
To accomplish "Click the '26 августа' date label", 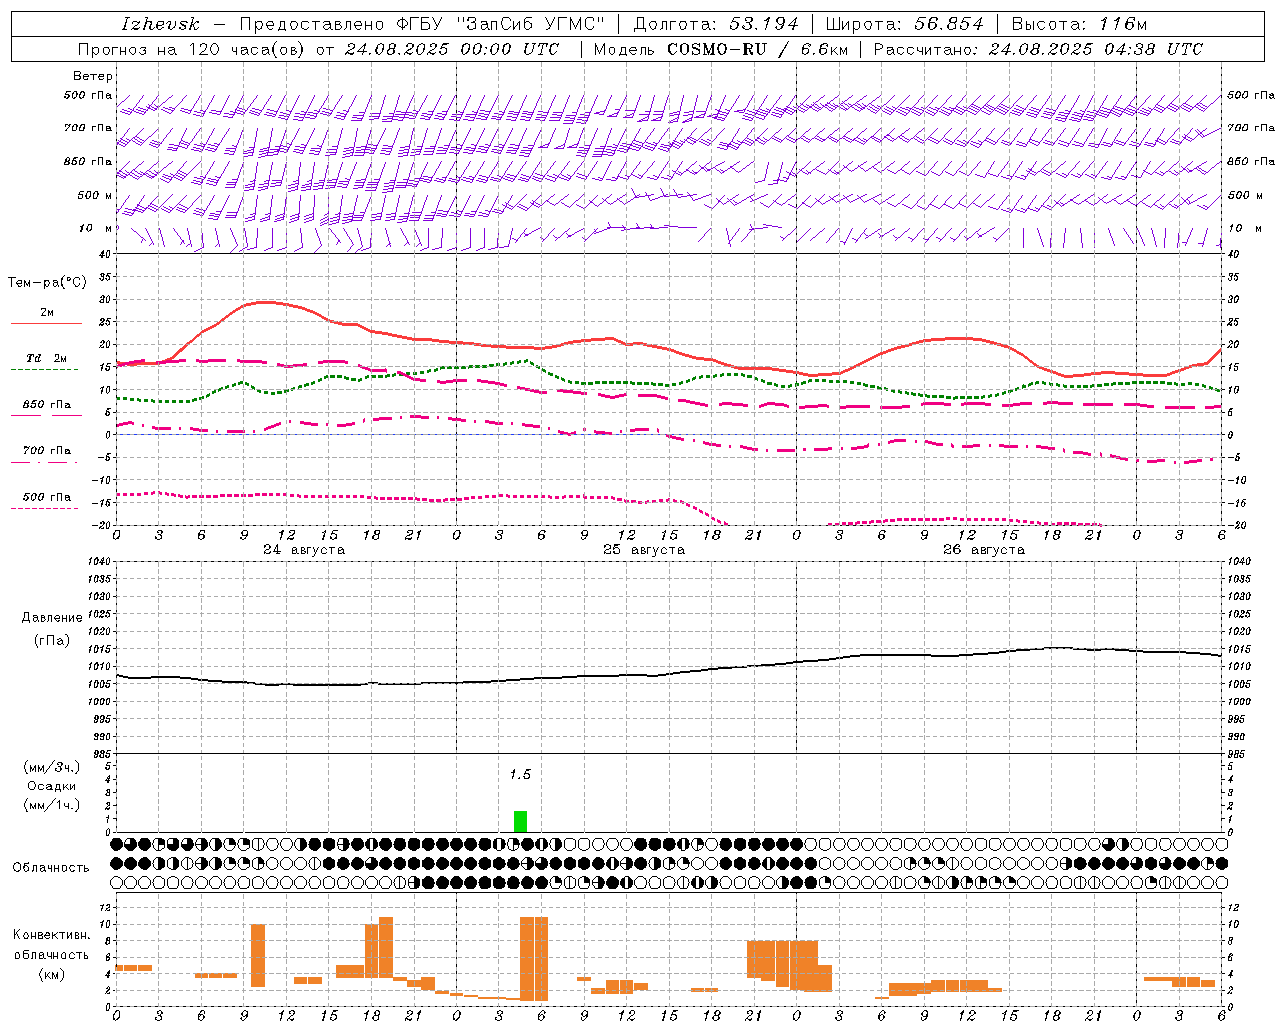I will tap(984, 550).
